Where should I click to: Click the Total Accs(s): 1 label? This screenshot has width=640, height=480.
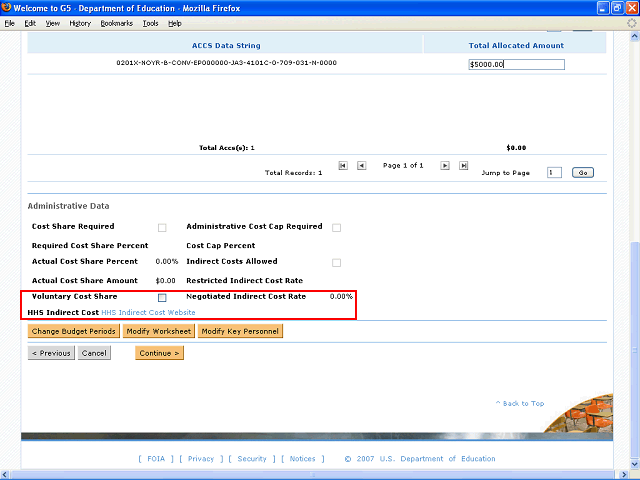point(227,148)
